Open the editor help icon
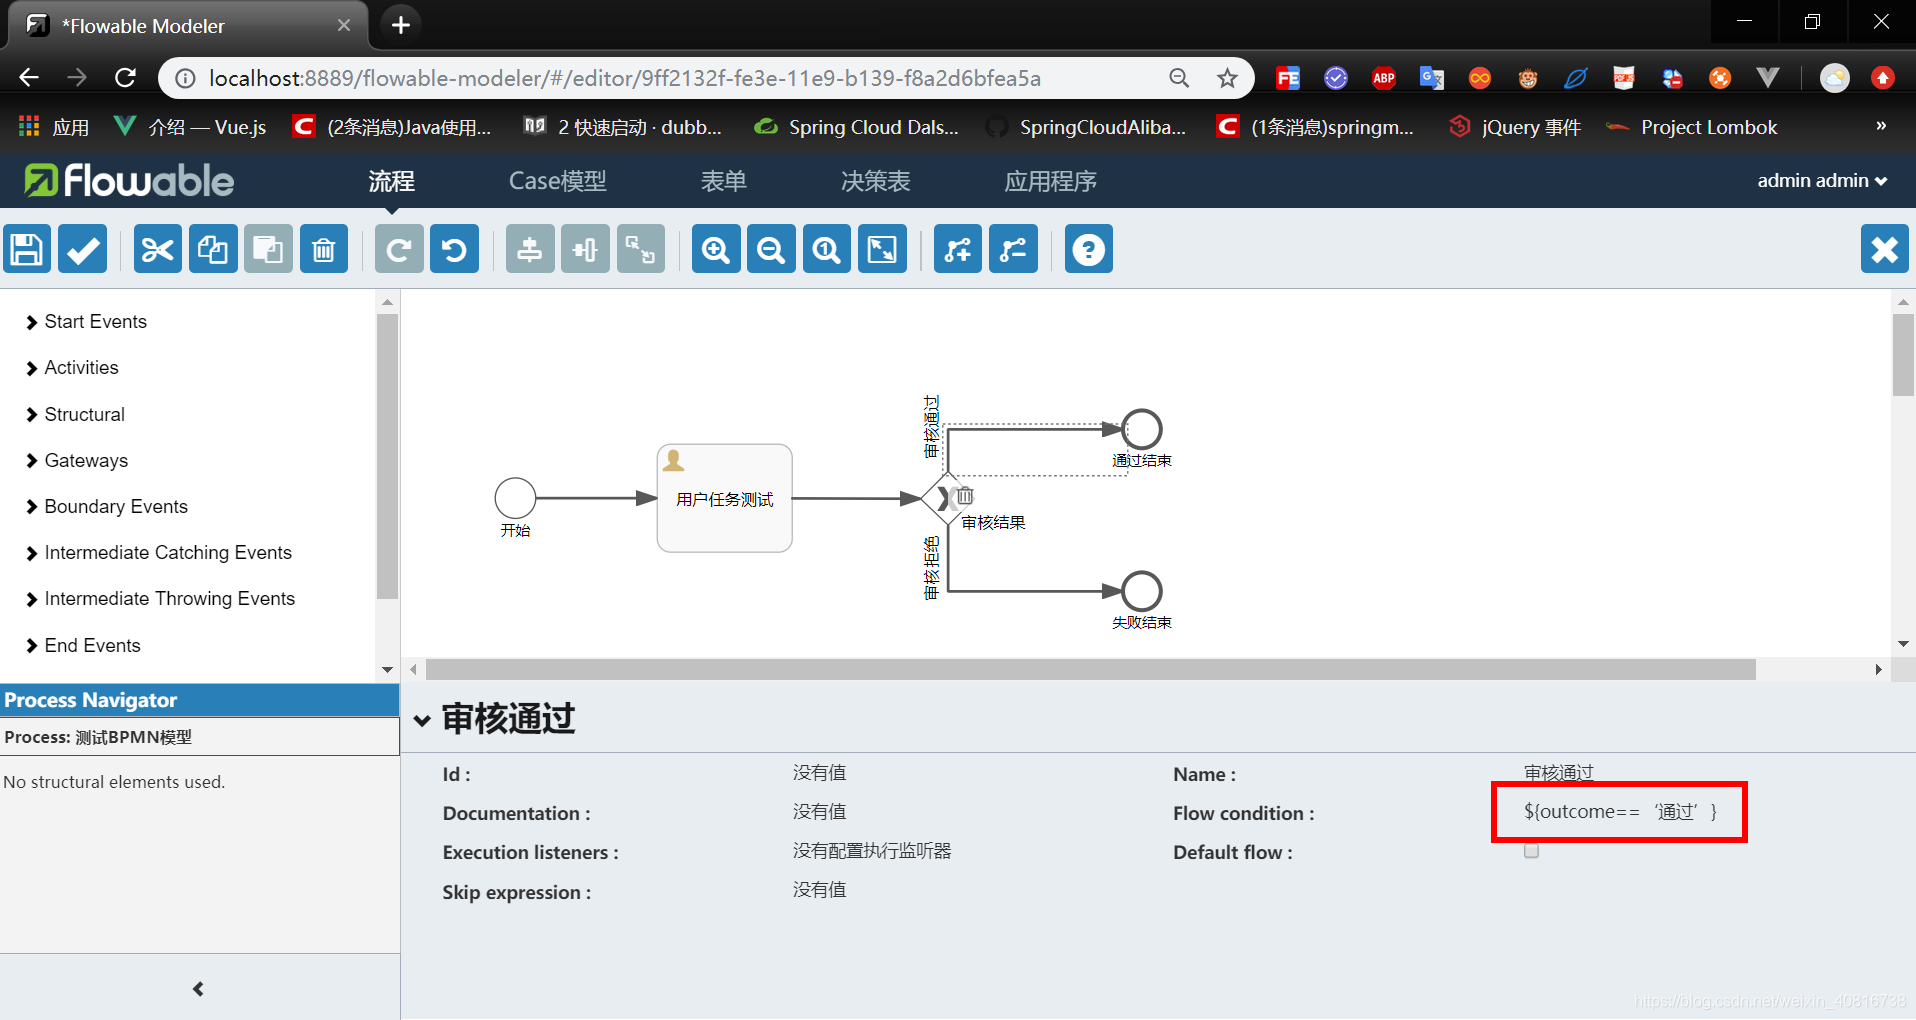Image resolution: width=1916 pixels, height=1020 pixels. tap(1088, 248)
